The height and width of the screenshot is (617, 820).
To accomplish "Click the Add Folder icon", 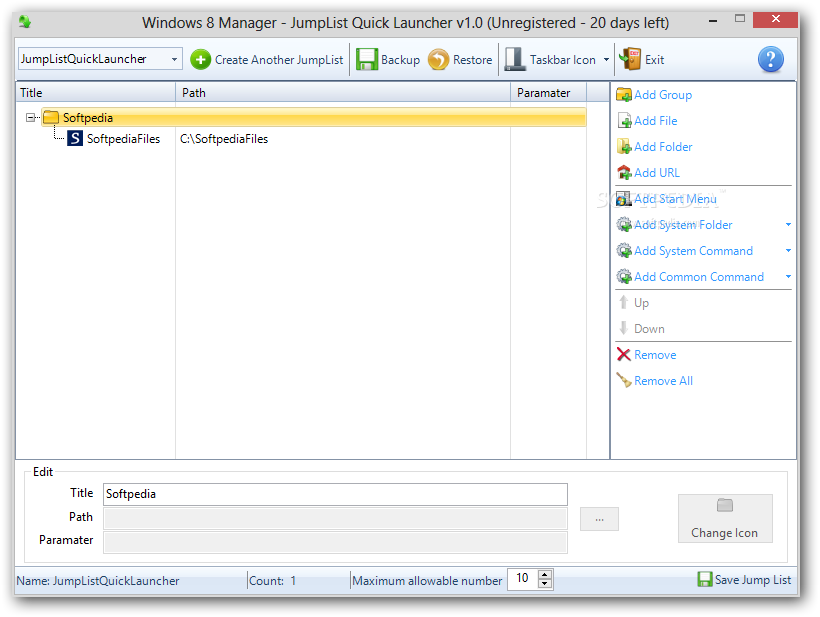I will click(624, 147).
